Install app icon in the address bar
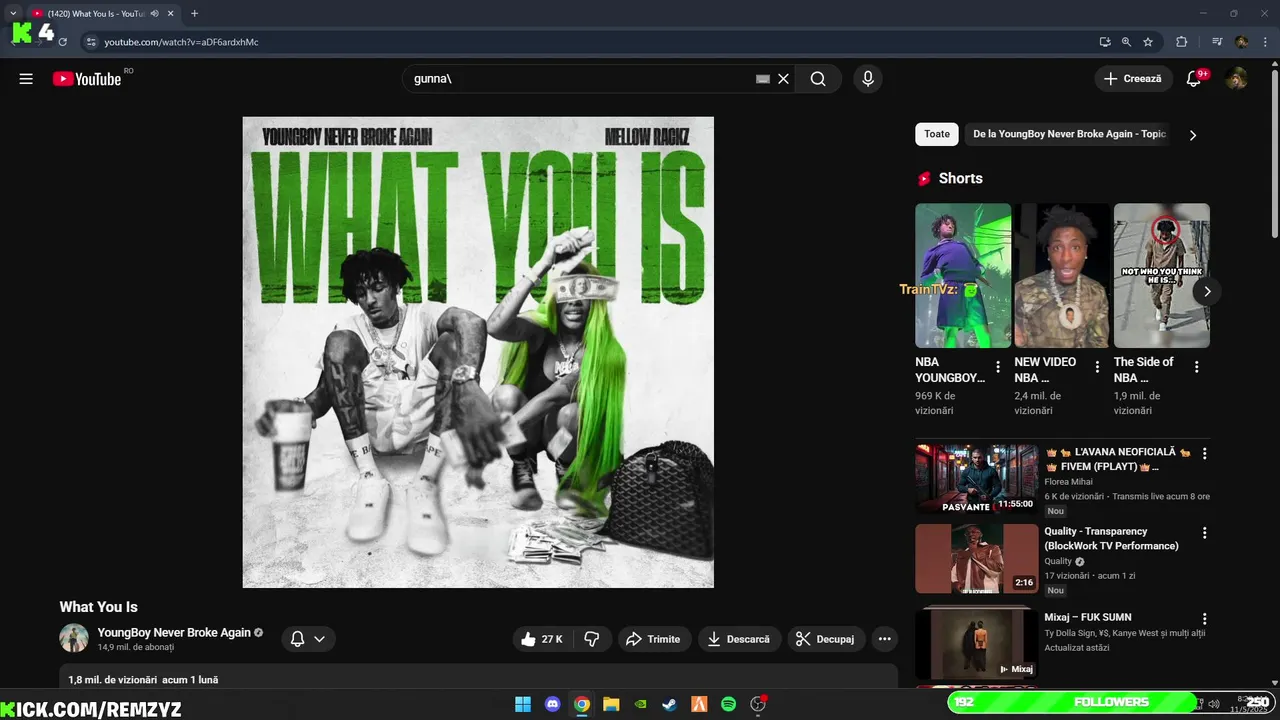The width and height of the screenshot is (1280, 720). tap(1104, 42)
